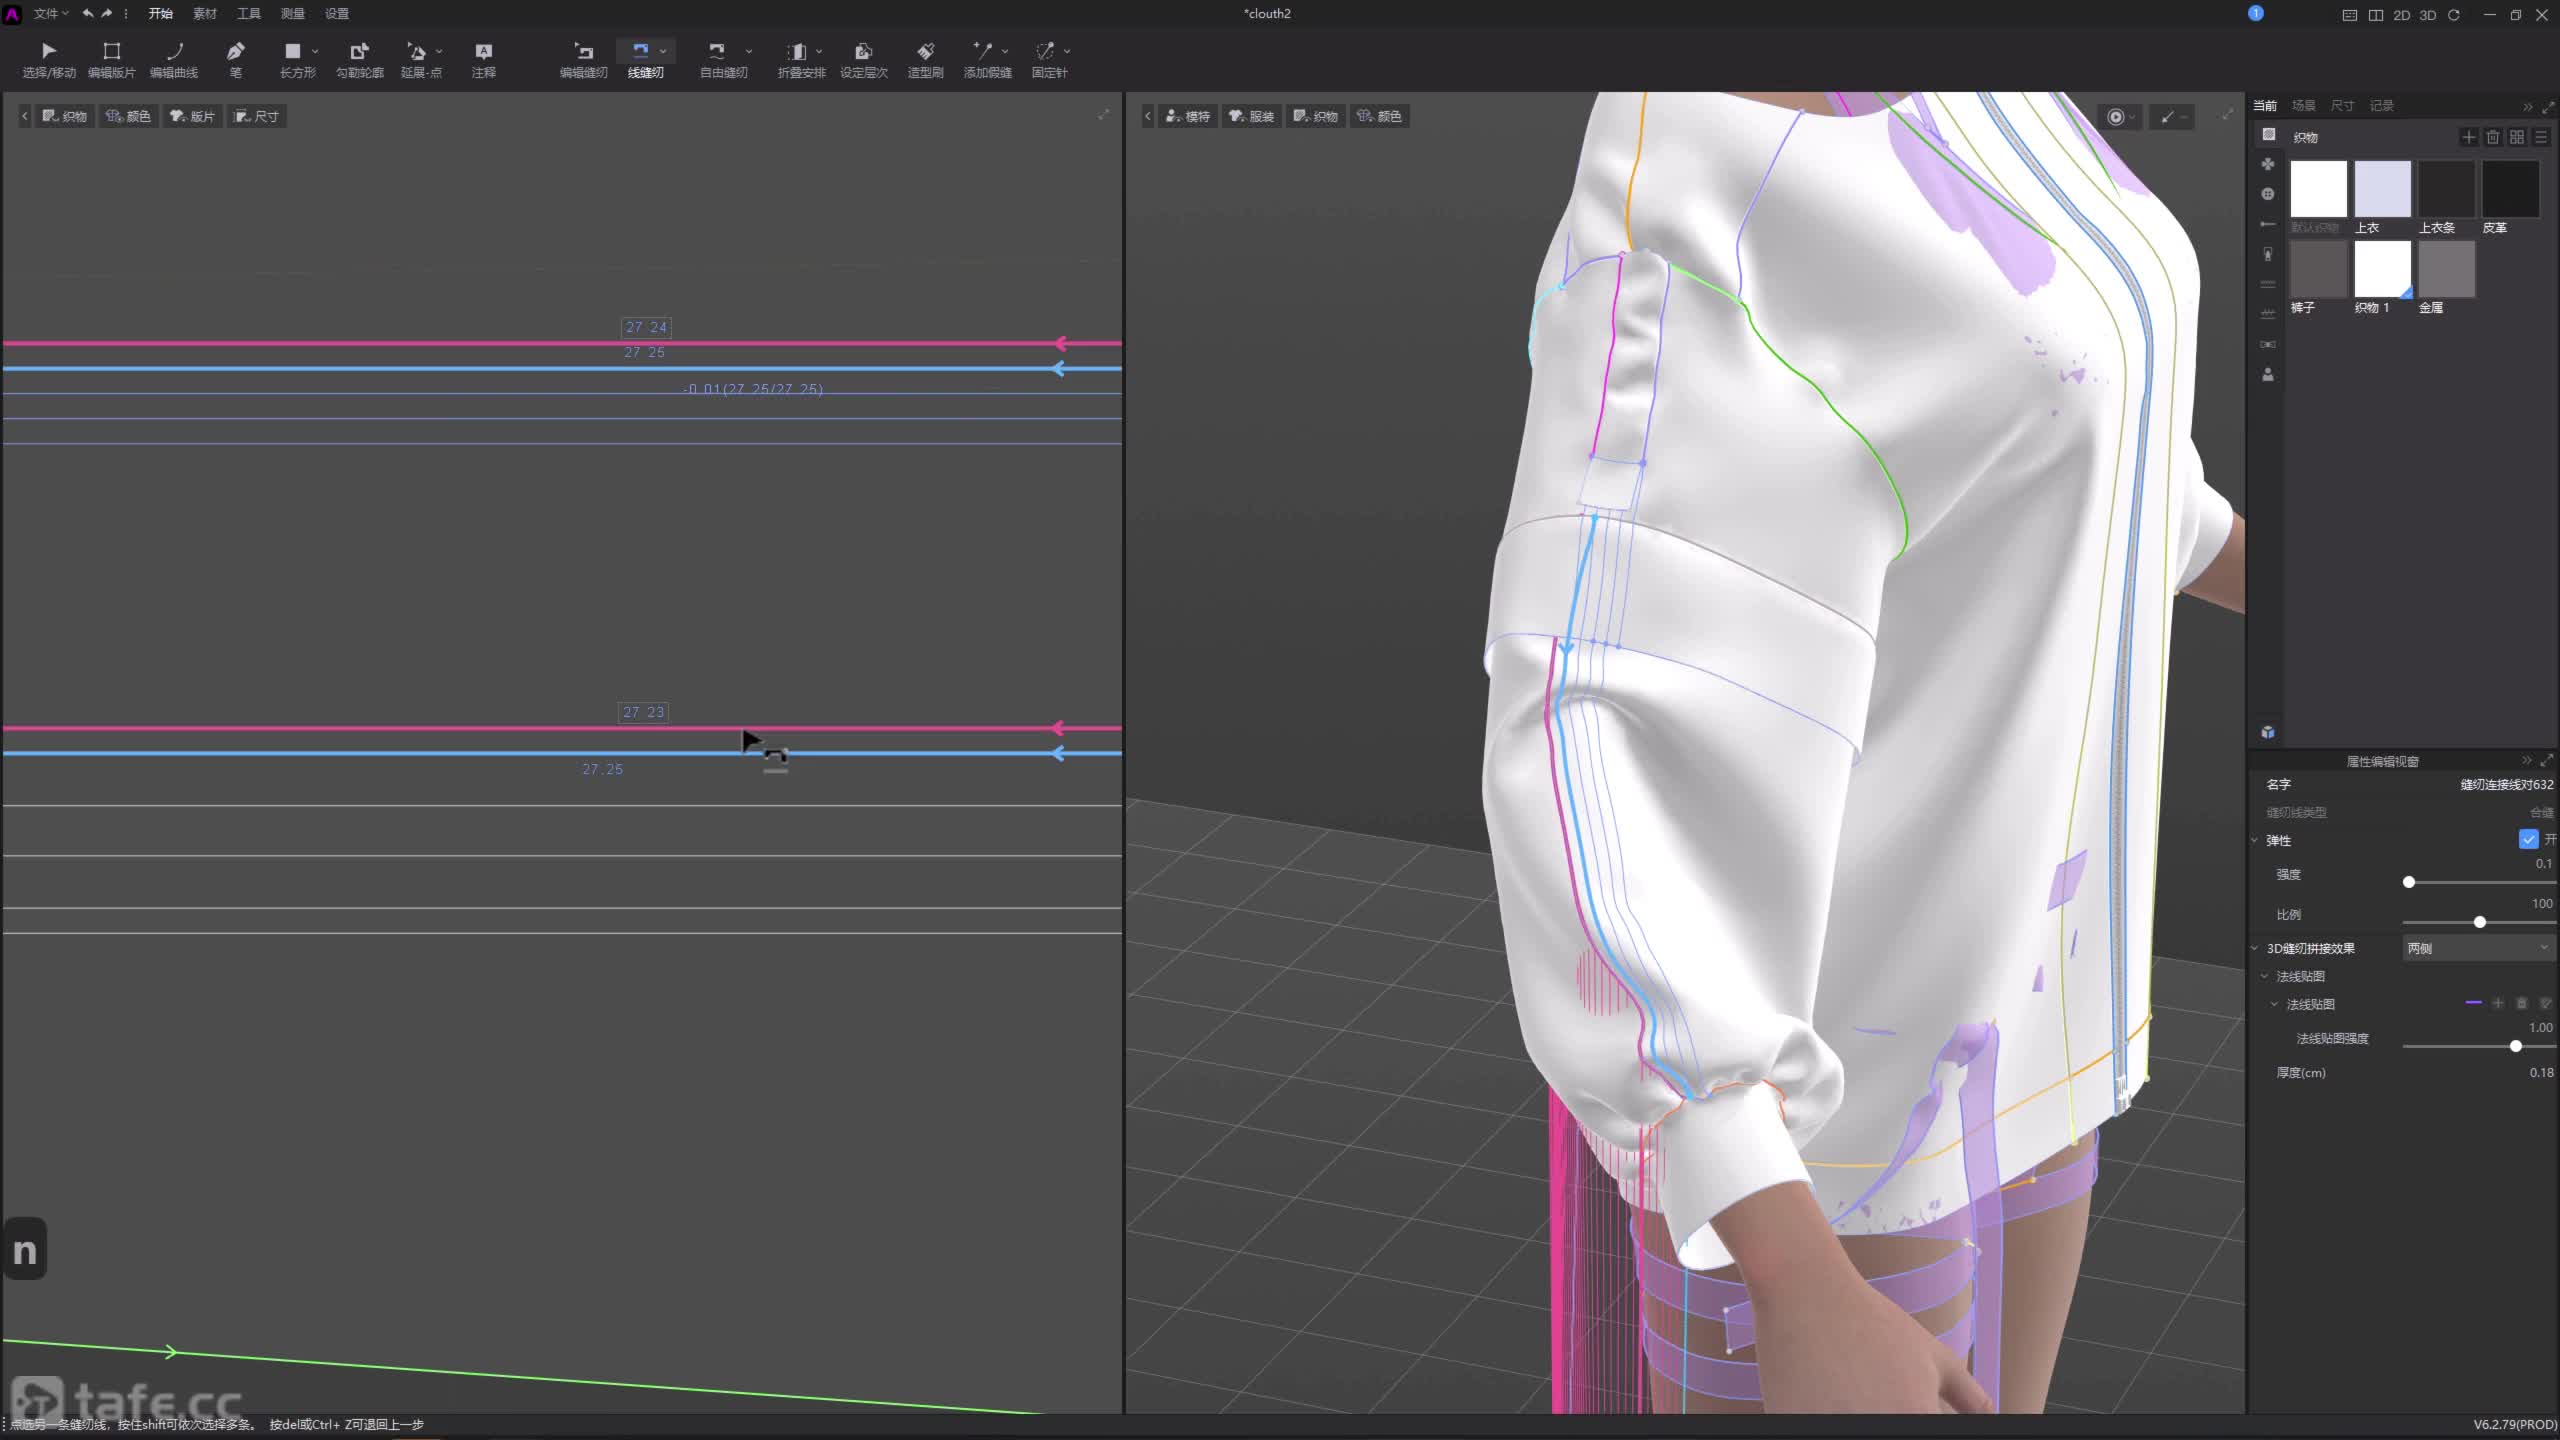
Task: Open the 设置 settings menu
Action: (336, 14)
